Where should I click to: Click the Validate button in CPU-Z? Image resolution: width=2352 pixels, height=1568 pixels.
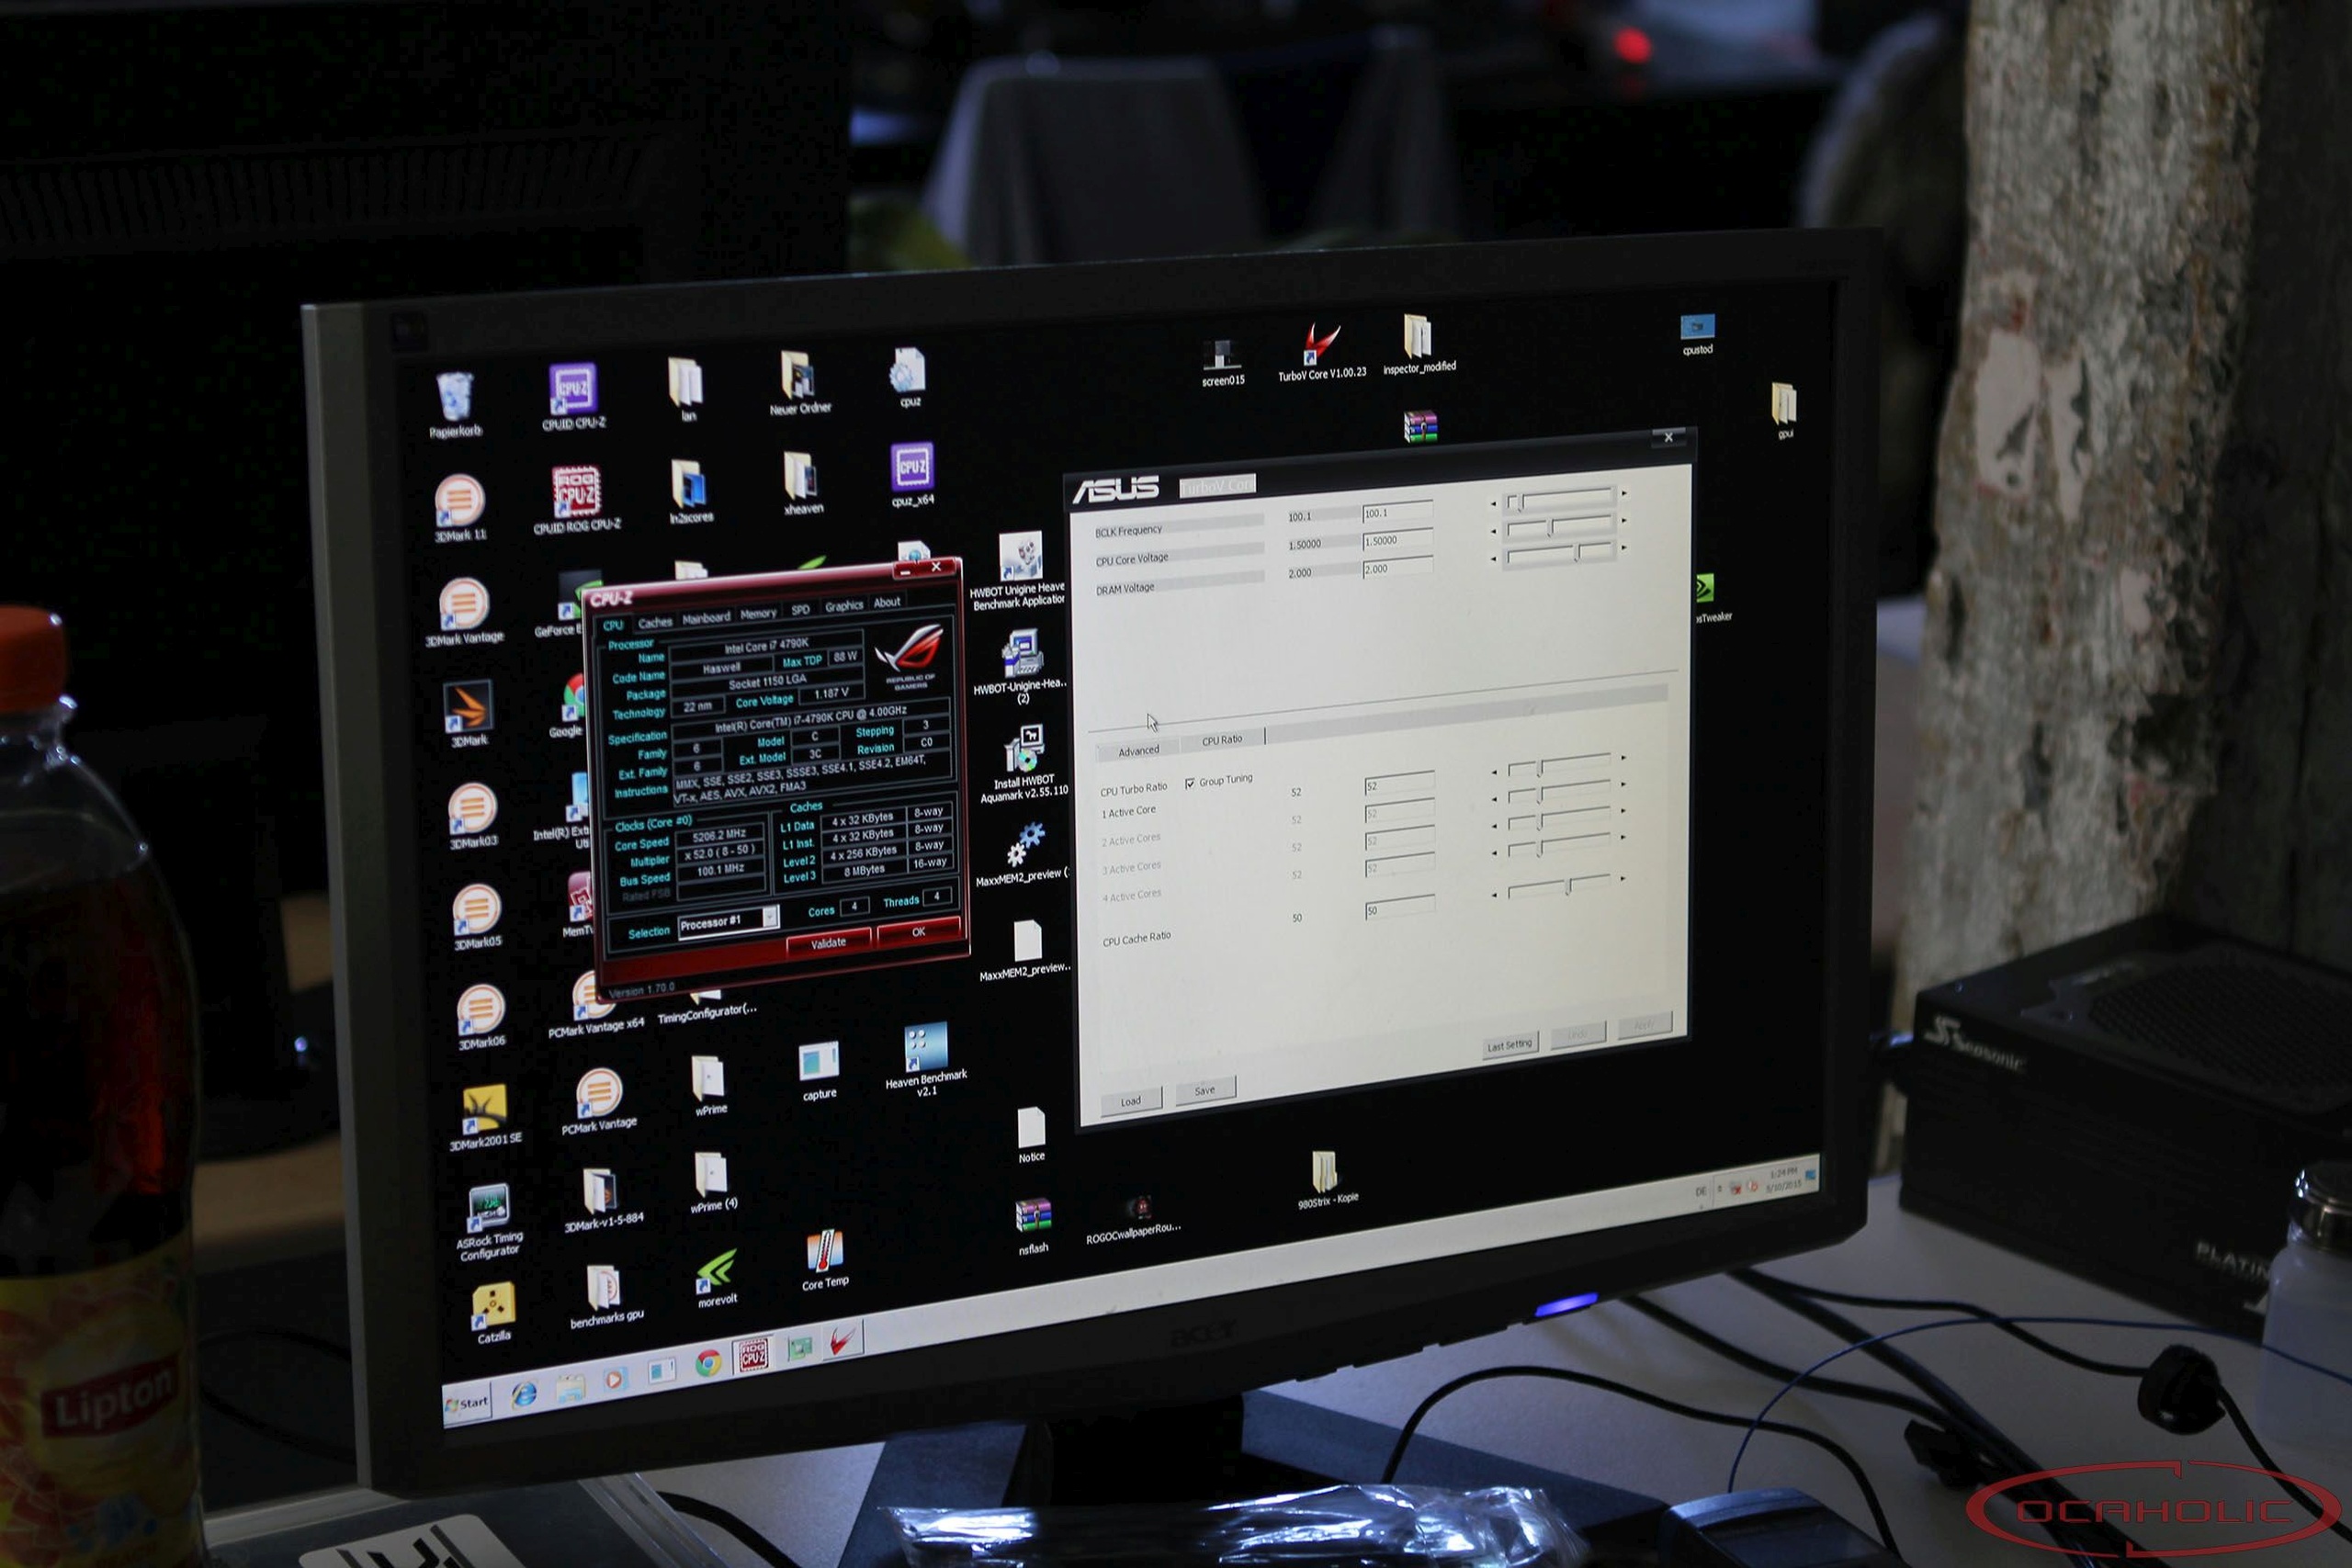[x=828, y=943]
